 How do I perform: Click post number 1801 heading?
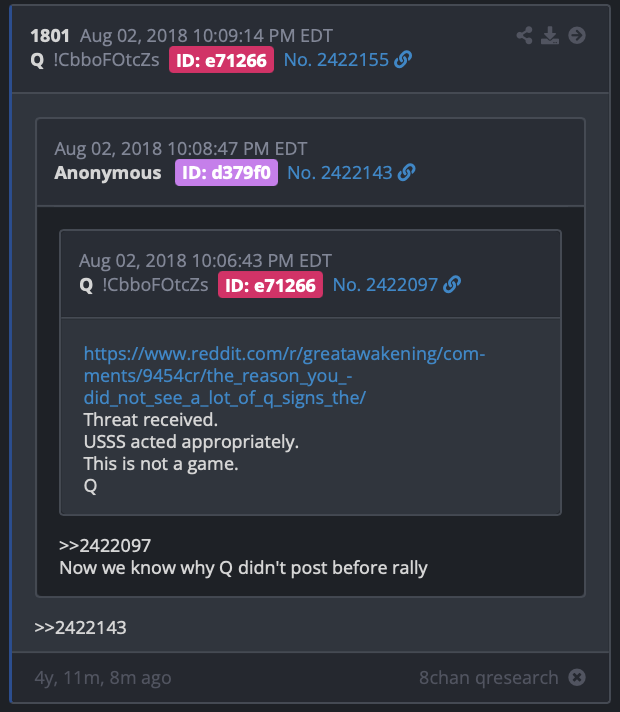(x=50, y=35)
